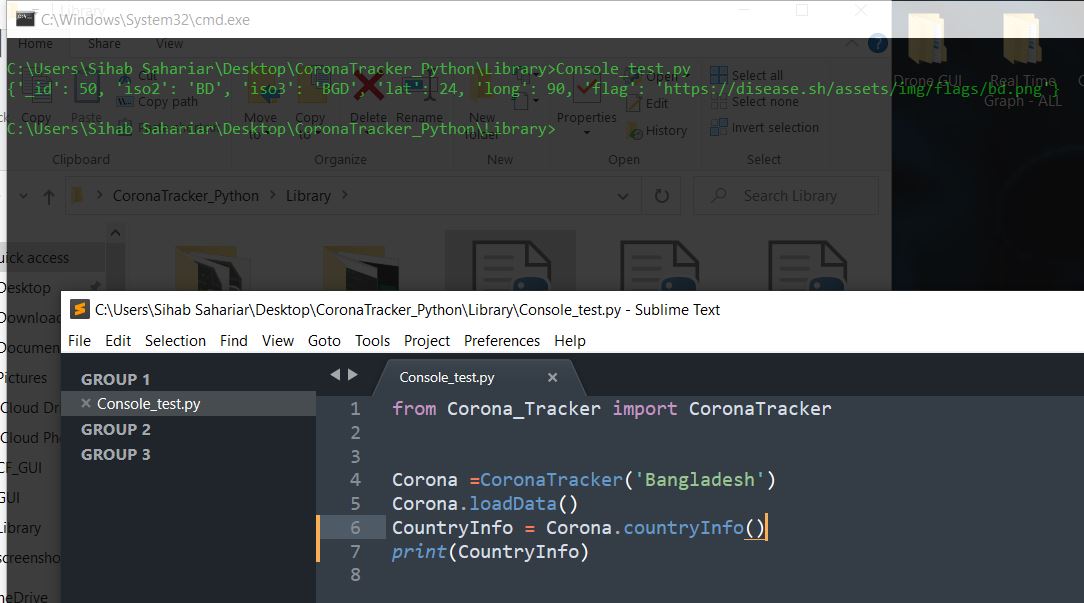This screenshot has width=1084, height=603.
Task: Open the Help menu in Sublime Text
Action: pos(570,341)
